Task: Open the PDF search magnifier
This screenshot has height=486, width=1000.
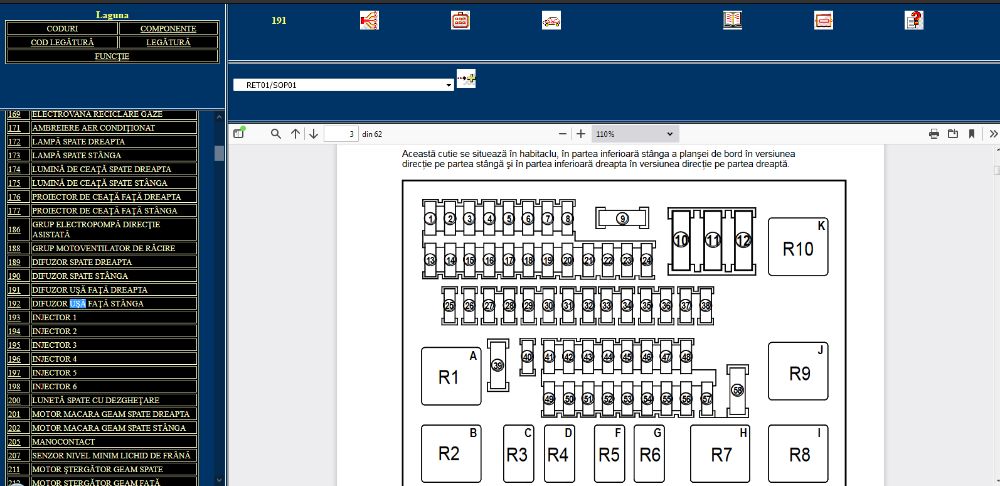Action: 276,134
